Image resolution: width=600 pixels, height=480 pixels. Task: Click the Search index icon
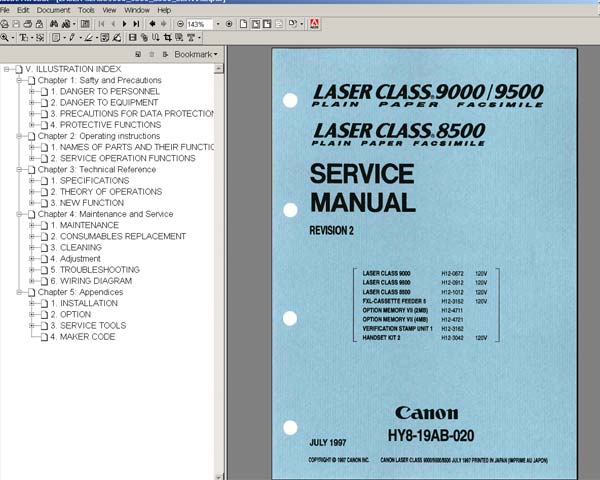click(66, 24)
